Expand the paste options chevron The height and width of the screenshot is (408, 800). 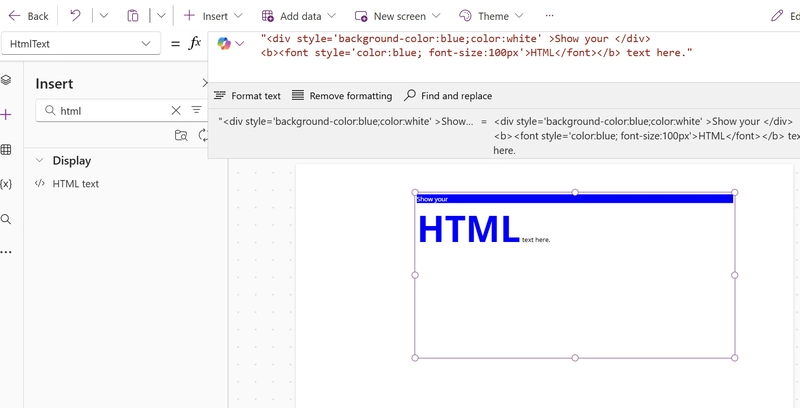pos(161,16)
